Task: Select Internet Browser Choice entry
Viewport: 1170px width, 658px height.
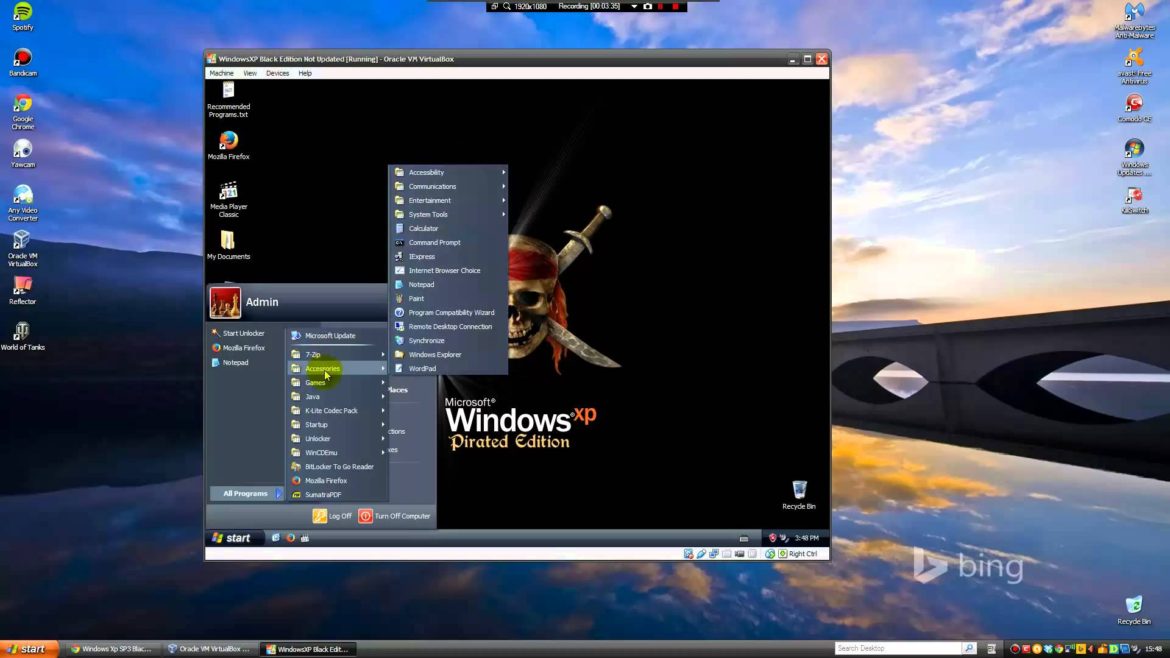Action: (448, 271)
